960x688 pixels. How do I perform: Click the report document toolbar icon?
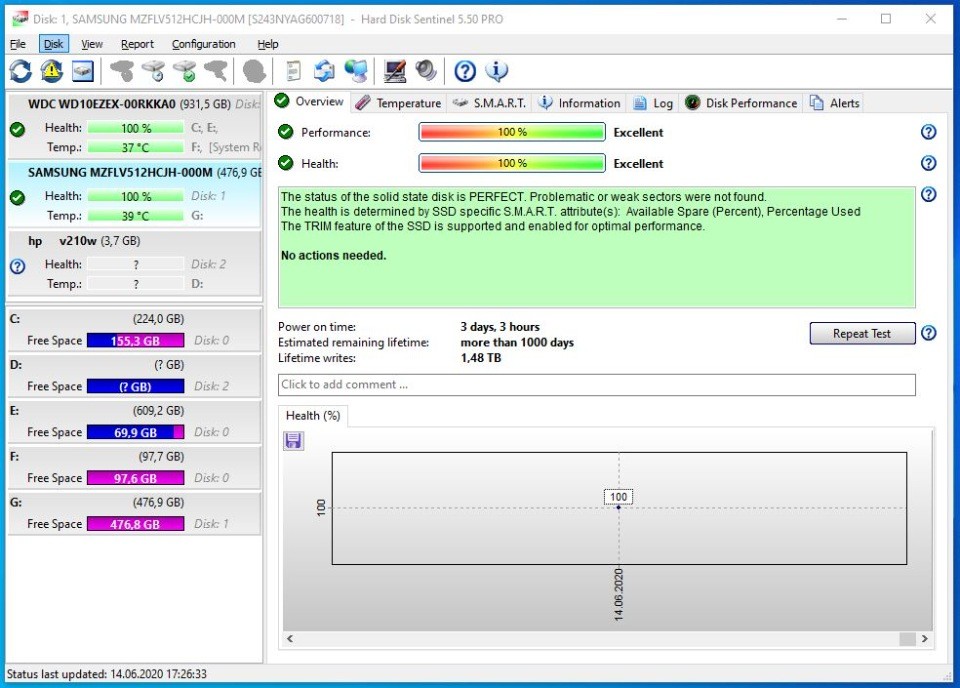click(x=293, y=71)
